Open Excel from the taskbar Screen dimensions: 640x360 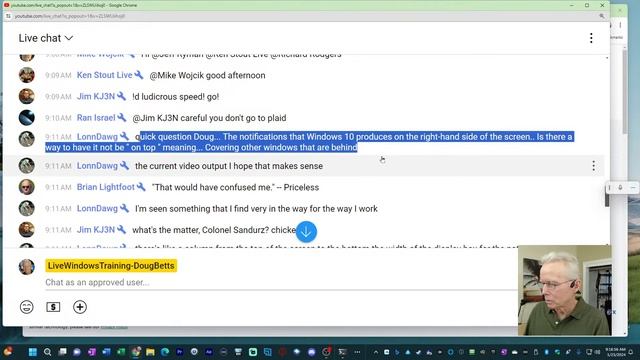pos(121,352)
